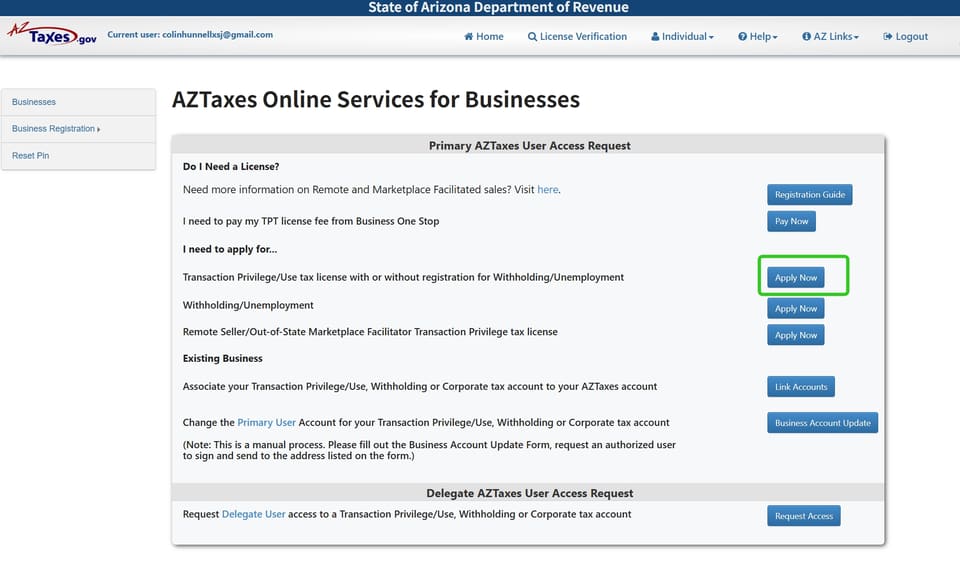Expand Business Registration submenu in the sidebar
This screenshot has height=566, width=960.
pyautogui.click(x=78, y=129)
